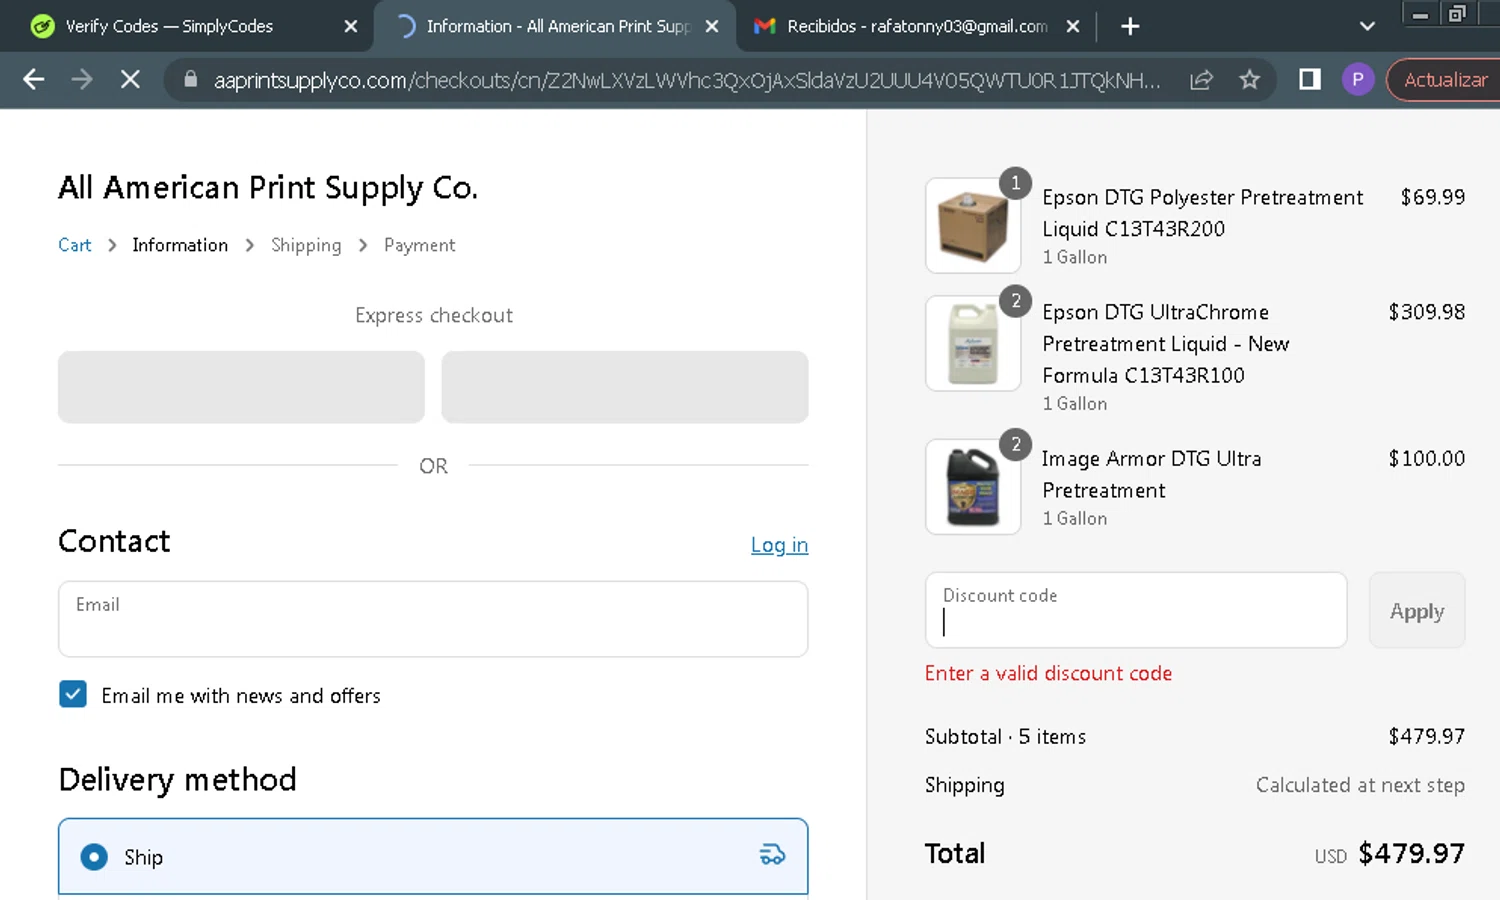Click the browser forward arrow
Screen dimensions: 1500x900
(x=82, y=80)
